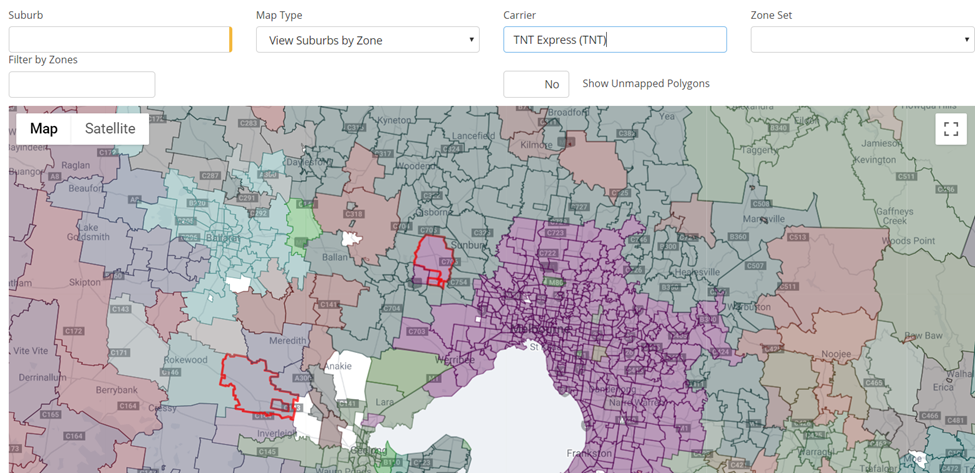Click the Kyneton label on map
This screenshot has width=975, height=473.
click(394, 119)
